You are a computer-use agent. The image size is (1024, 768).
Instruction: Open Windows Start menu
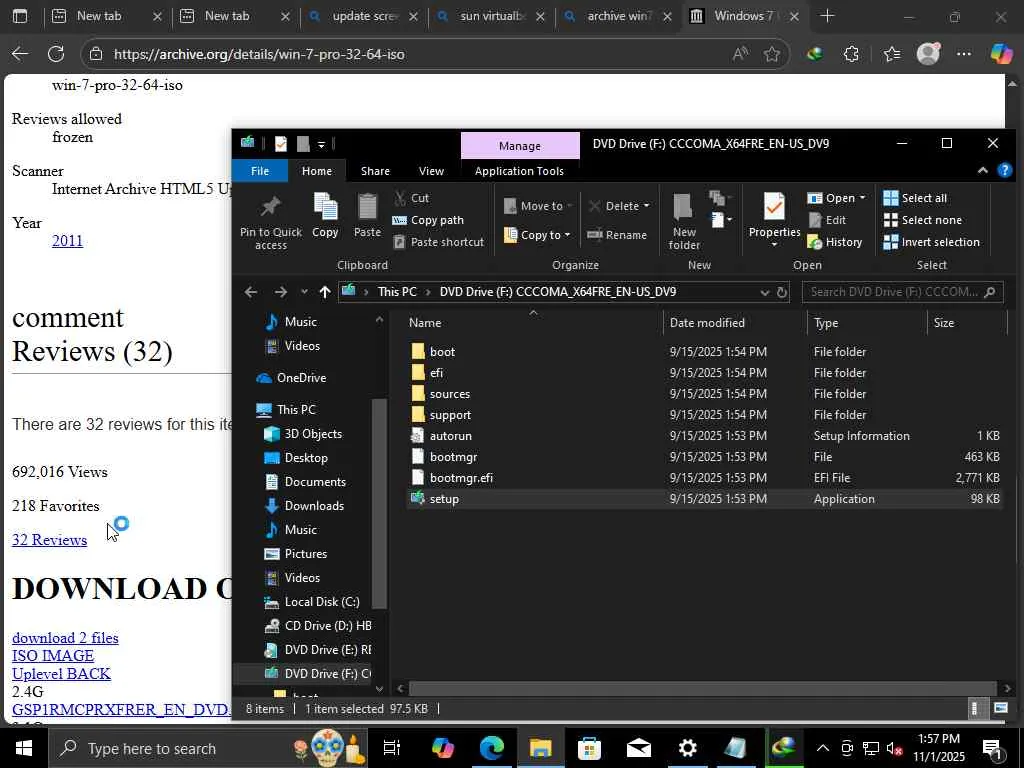24,748
